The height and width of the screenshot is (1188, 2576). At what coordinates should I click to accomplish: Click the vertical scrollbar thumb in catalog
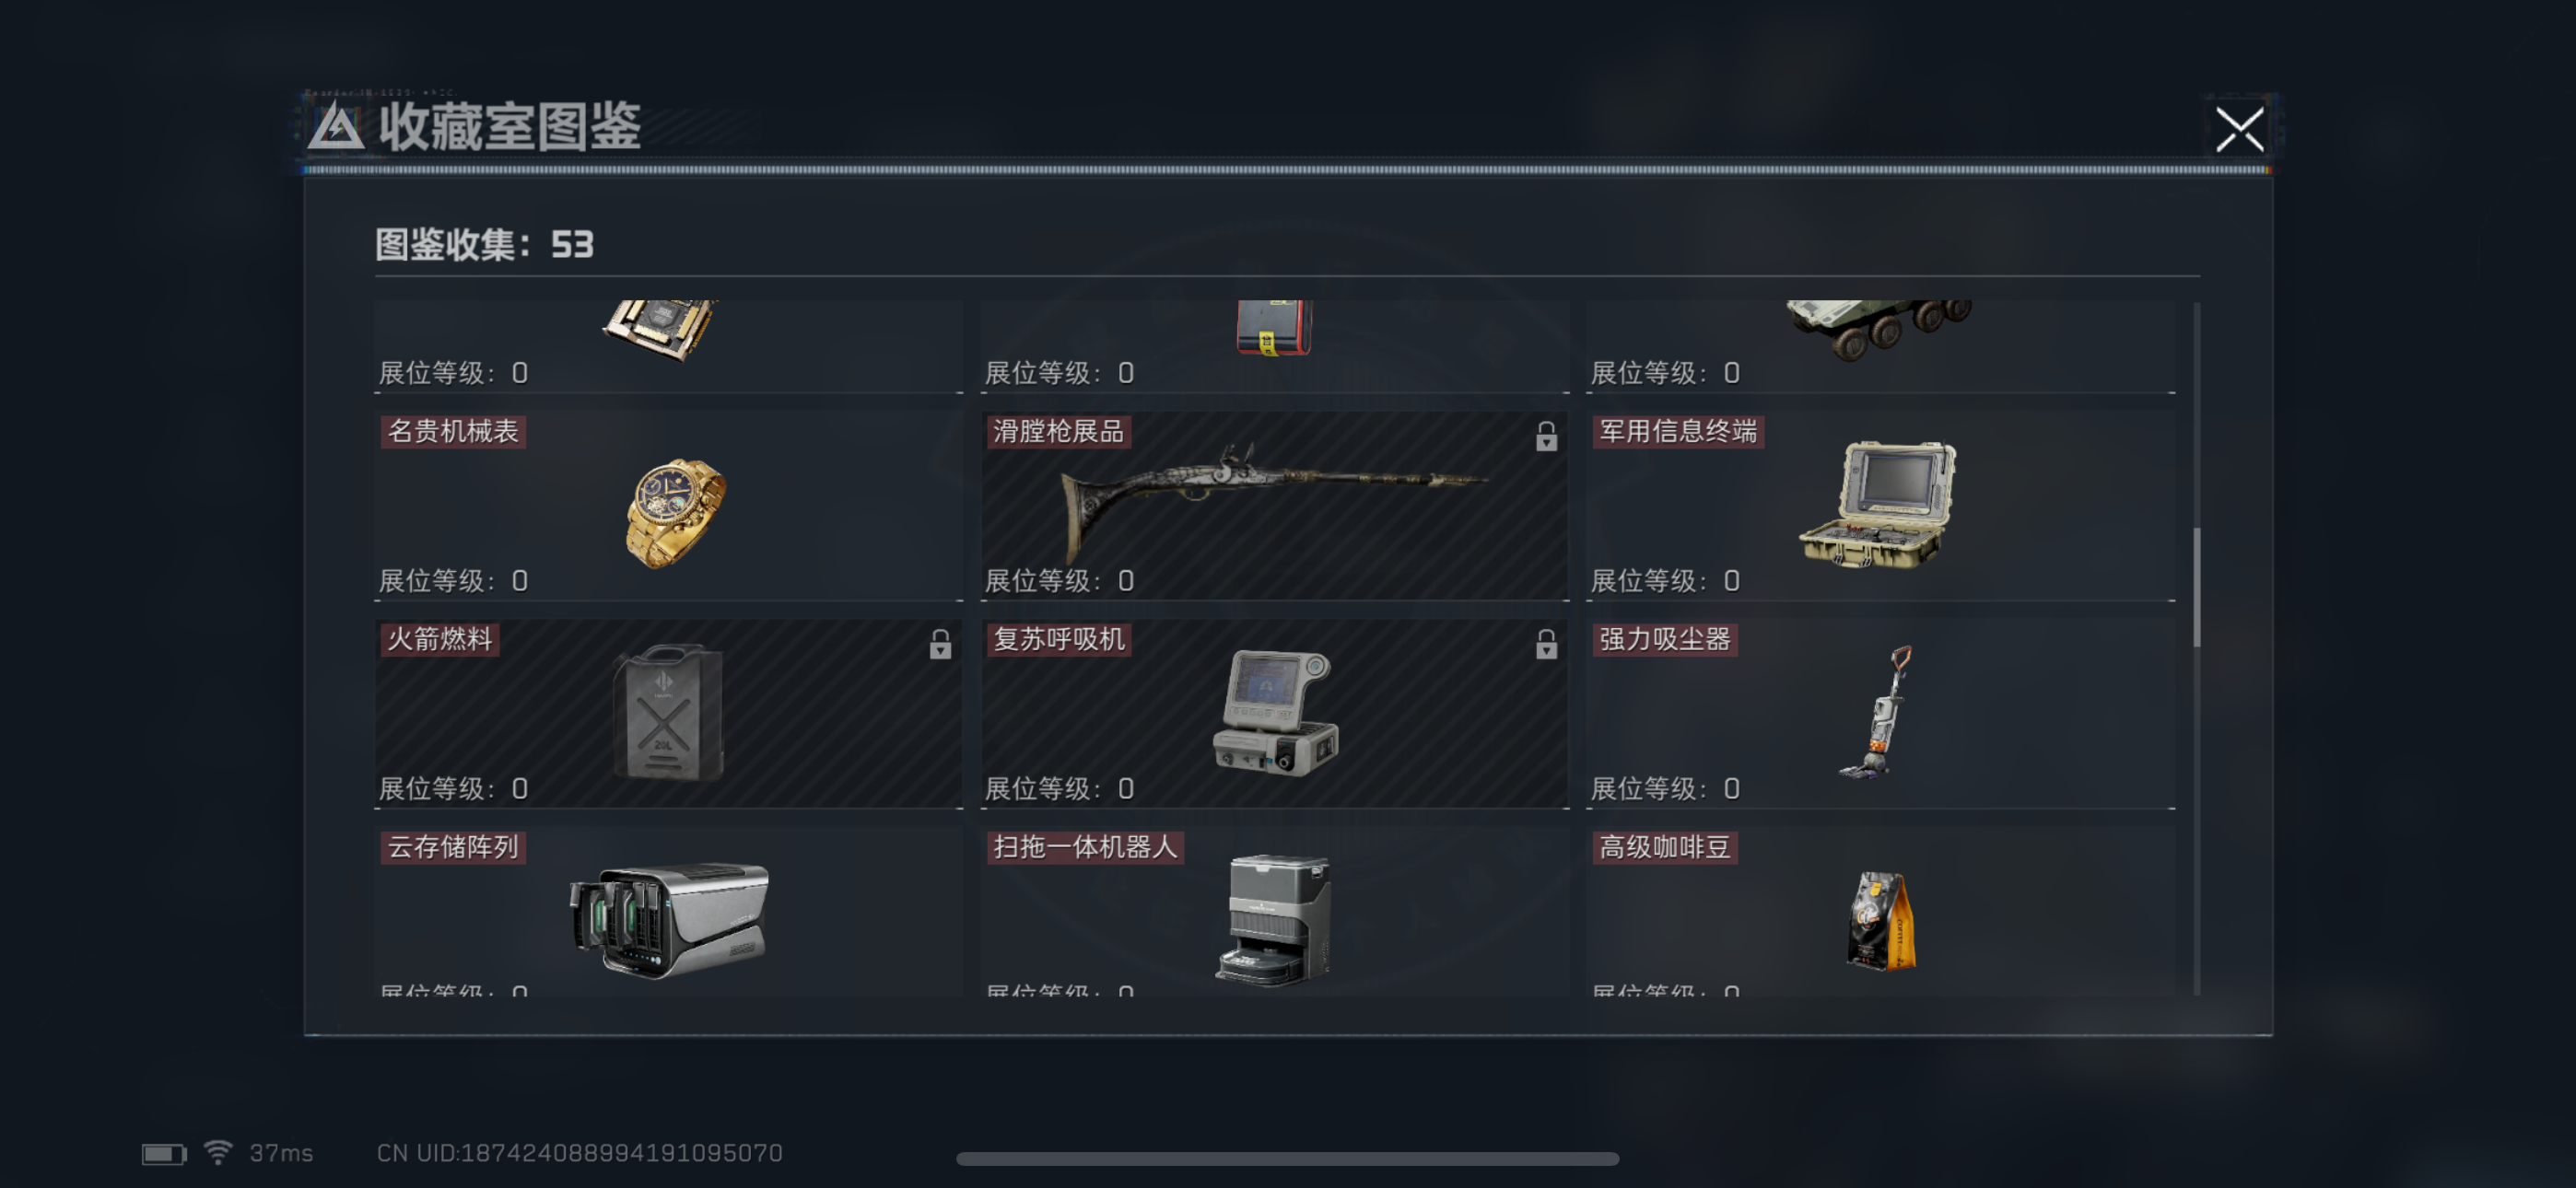point(2196,587)
